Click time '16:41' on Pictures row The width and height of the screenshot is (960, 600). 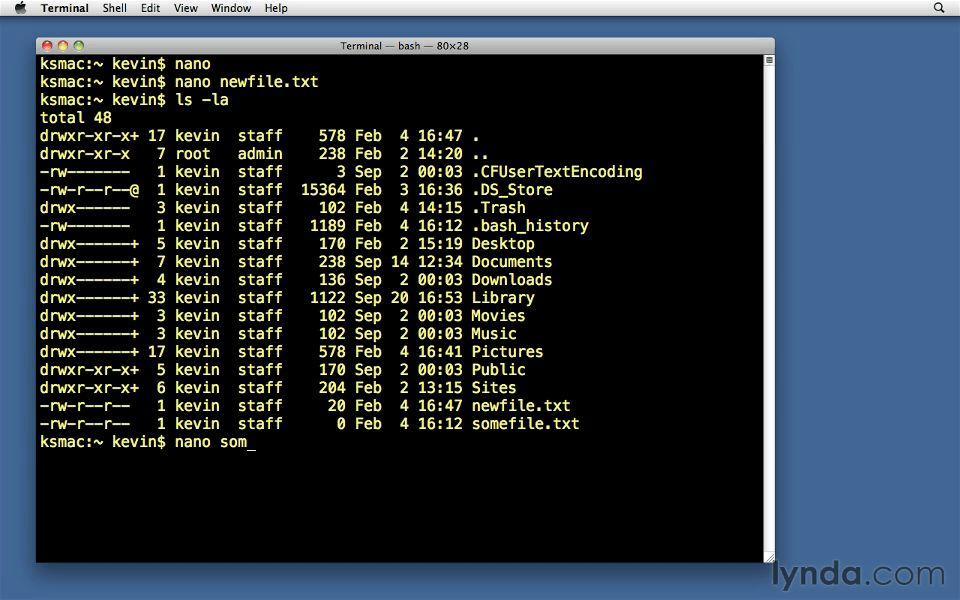tap(440, 352)
